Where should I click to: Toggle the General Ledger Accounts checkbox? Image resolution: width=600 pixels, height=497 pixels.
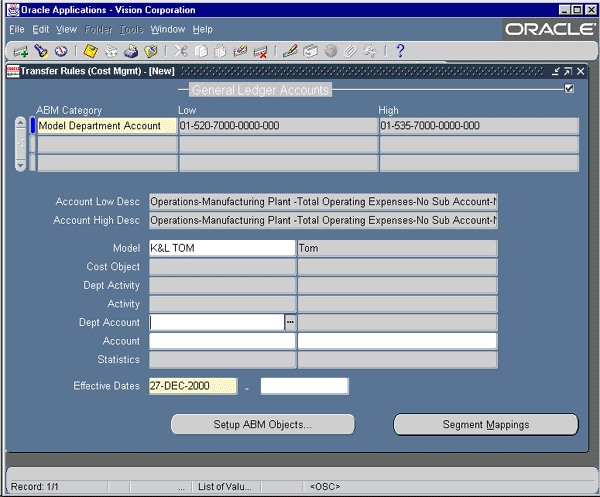[569, 89]
